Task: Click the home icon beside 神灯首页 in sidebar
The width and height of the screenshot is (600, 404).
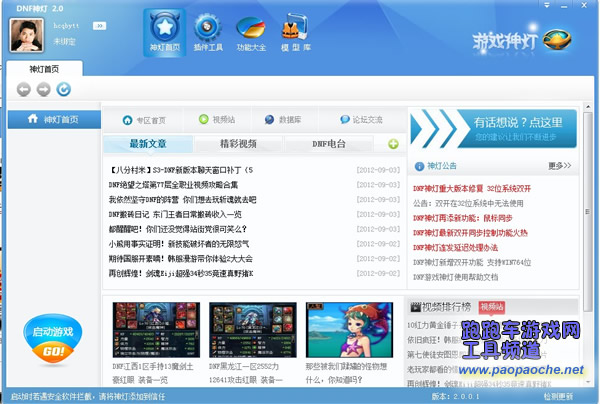Action: pyautogui.click(x=33, y=119)
